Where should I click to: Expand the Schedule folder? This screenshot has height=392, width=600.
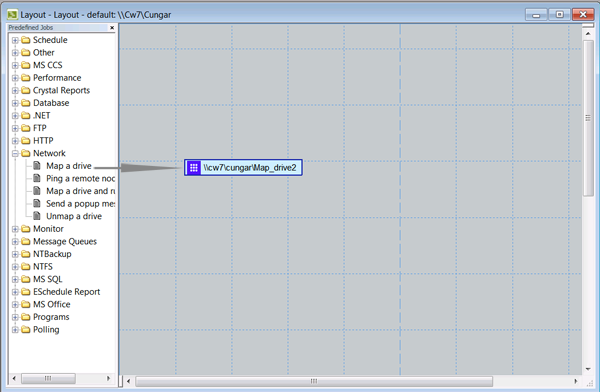[x=15, y=40]
